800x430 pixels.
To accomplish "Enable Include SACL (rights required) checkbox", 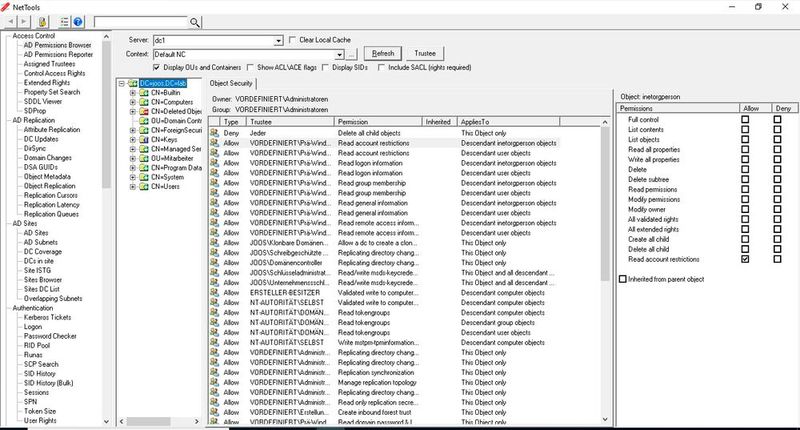I will pos(381,67).
